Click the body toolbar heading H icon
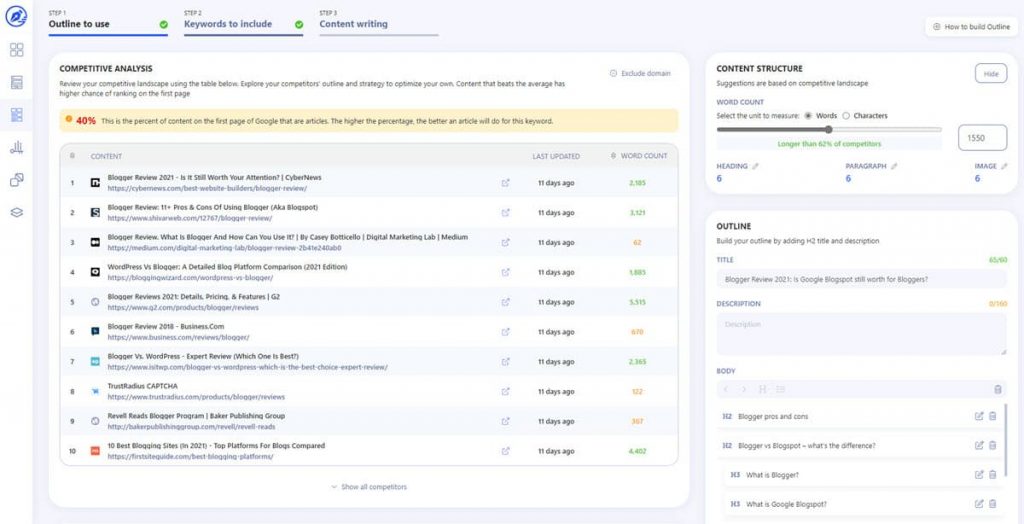 (762, 389)
